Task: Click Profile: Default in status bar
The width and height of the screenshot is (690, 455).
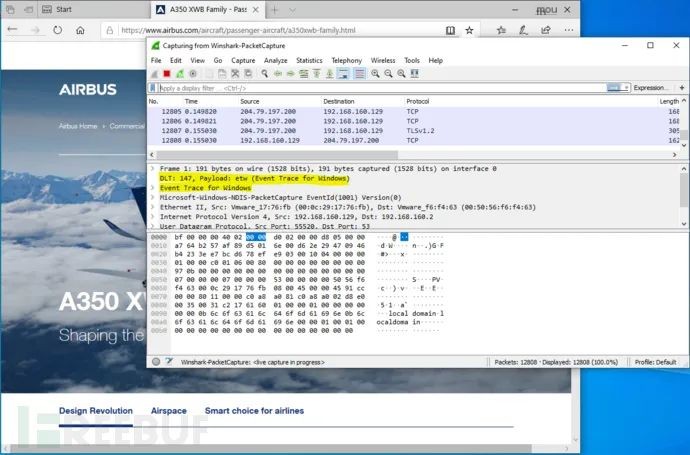Action: [x=655, y=362]
